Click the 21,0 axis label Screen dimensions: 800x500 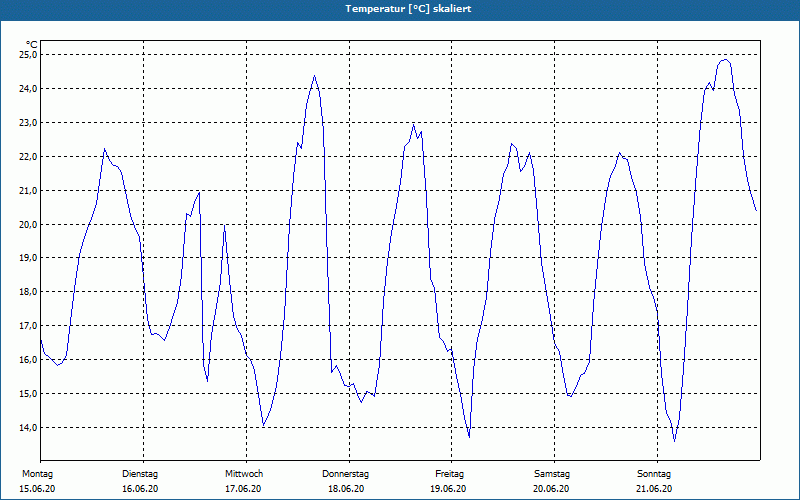pos(28,190)
